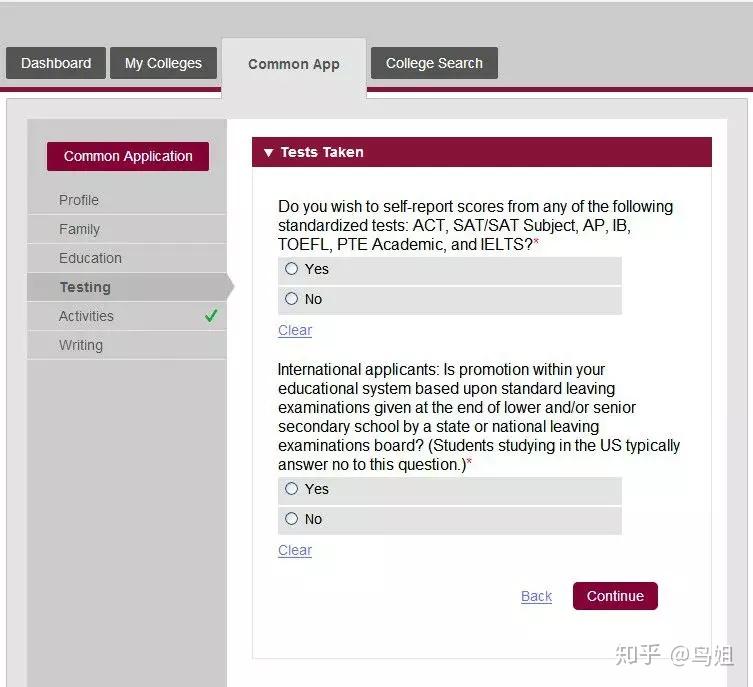Screen dimensions: 753x687
Task: Clear the leaving examinations answer
Action: coord(295,551)
